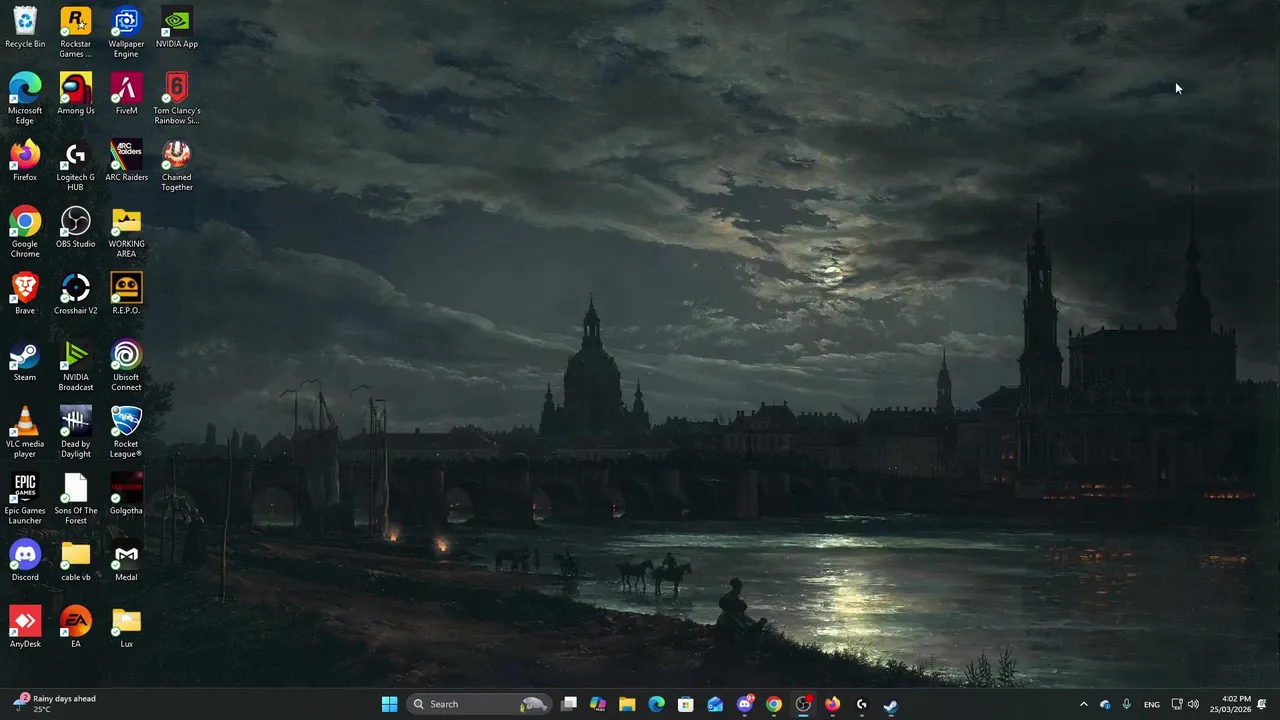The width and height of the screenshot is (1280, 720).
Task: Select the Chained Together desktop icon
Action: [177, 166]
